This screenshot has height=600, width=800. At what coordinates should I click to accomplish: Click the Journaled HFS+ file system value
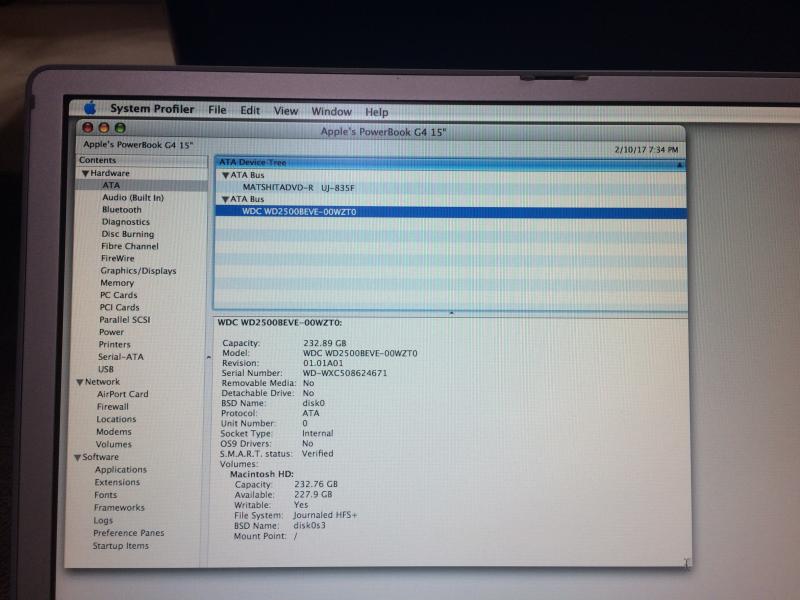326,515
